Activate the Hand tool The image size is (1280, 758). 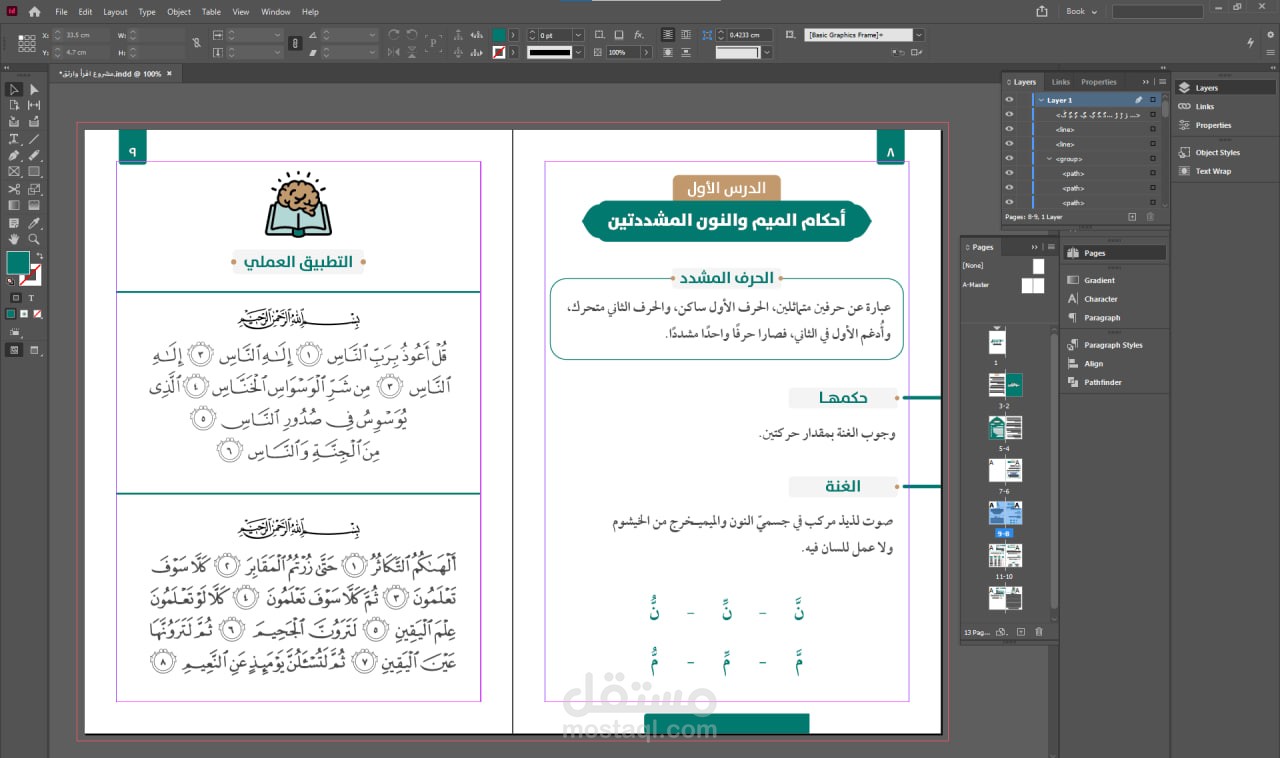point(14,239)
